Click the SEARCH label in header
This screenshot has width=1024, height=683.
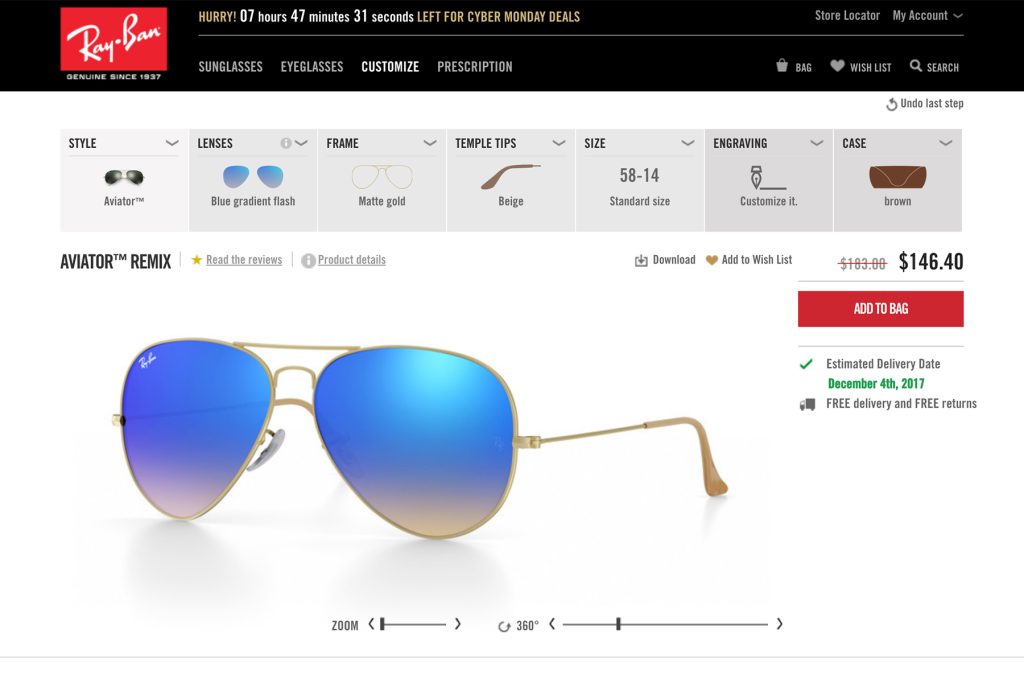tap(943, 67)
